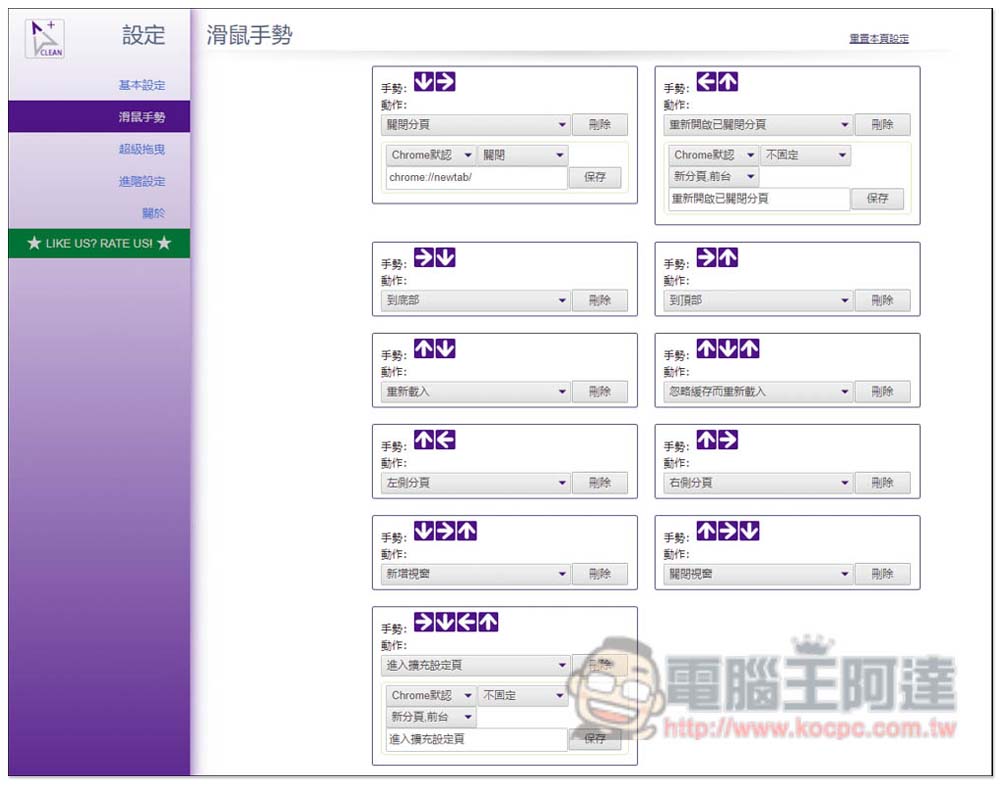This screenshot has height=785, width=1000.
Task: Open the 關閉分頁 action dropdown
Action: tap(476, 125)
